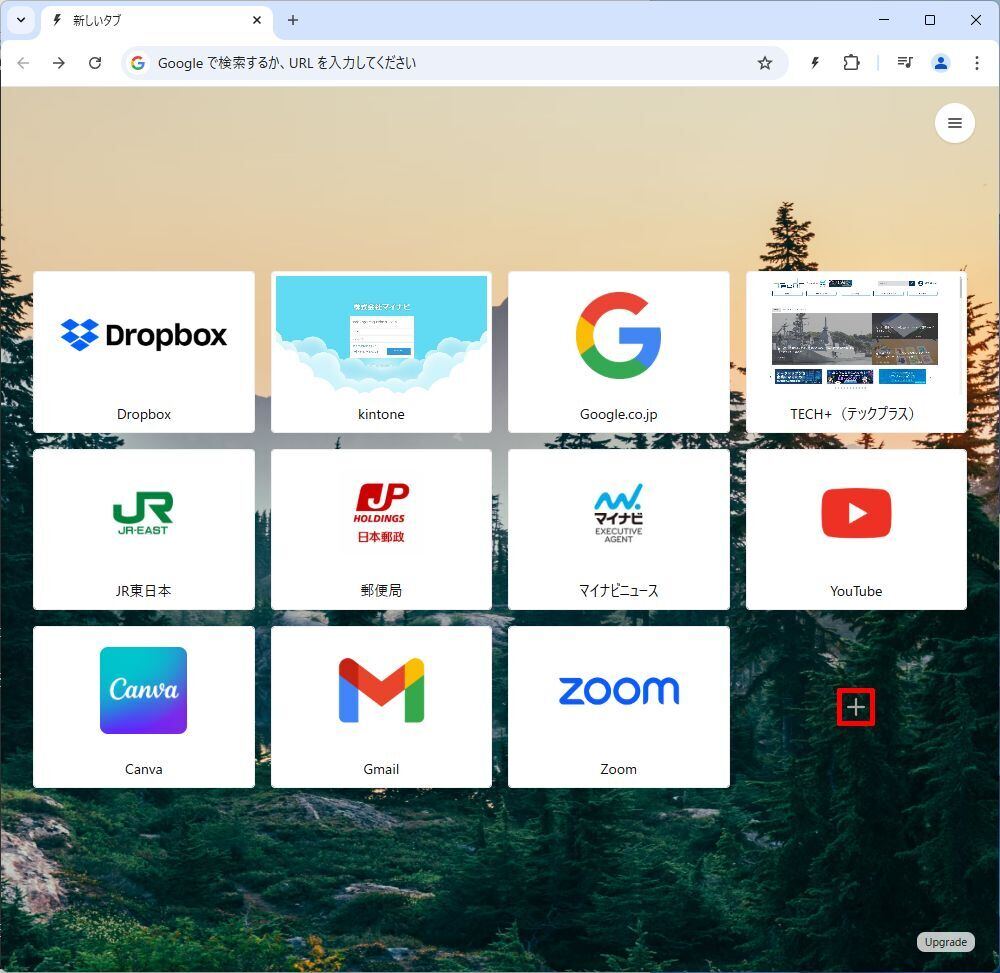Click the Upgrade button

point(945,942)
